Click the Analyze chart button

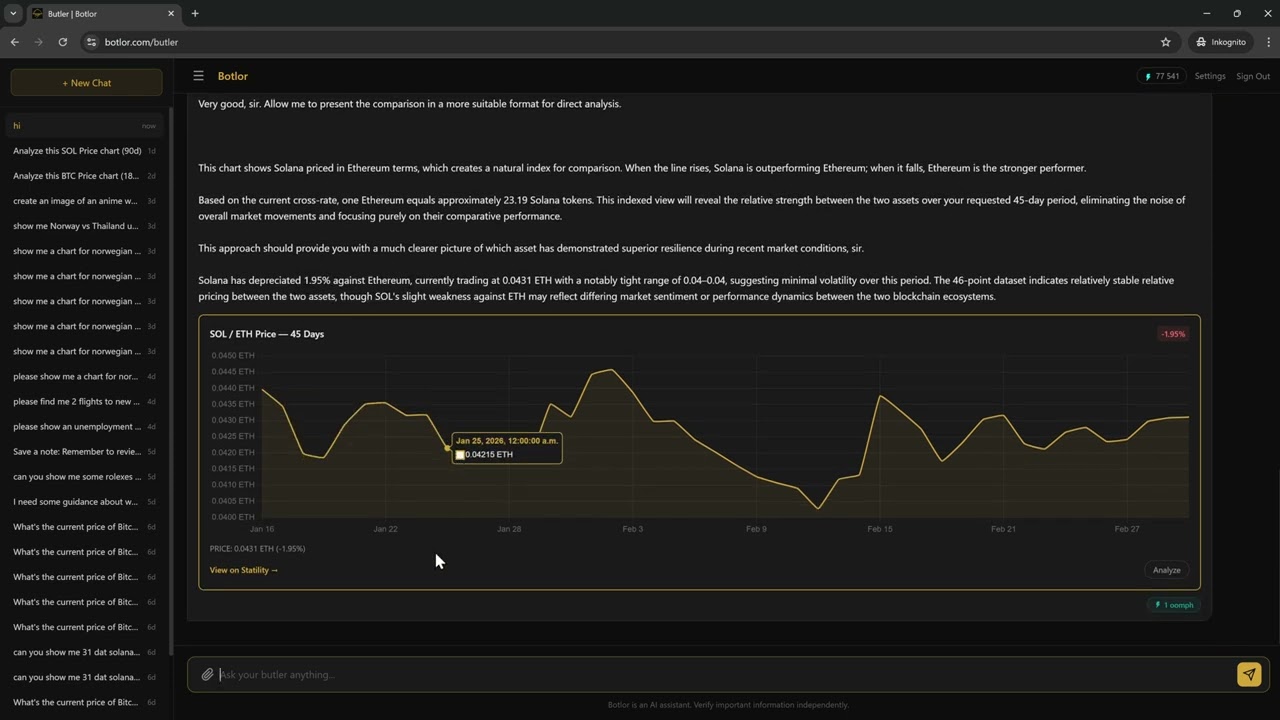tap(1166, 570)
